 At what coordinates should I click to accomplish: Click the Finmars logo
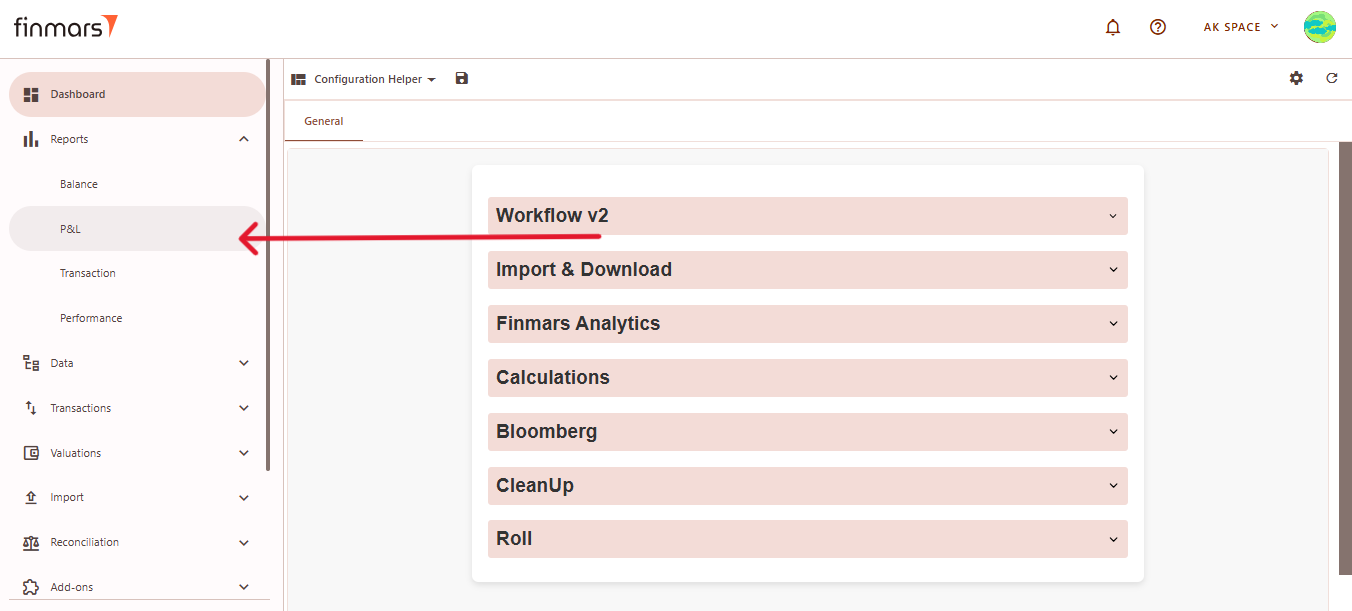[x=66, y=27]
